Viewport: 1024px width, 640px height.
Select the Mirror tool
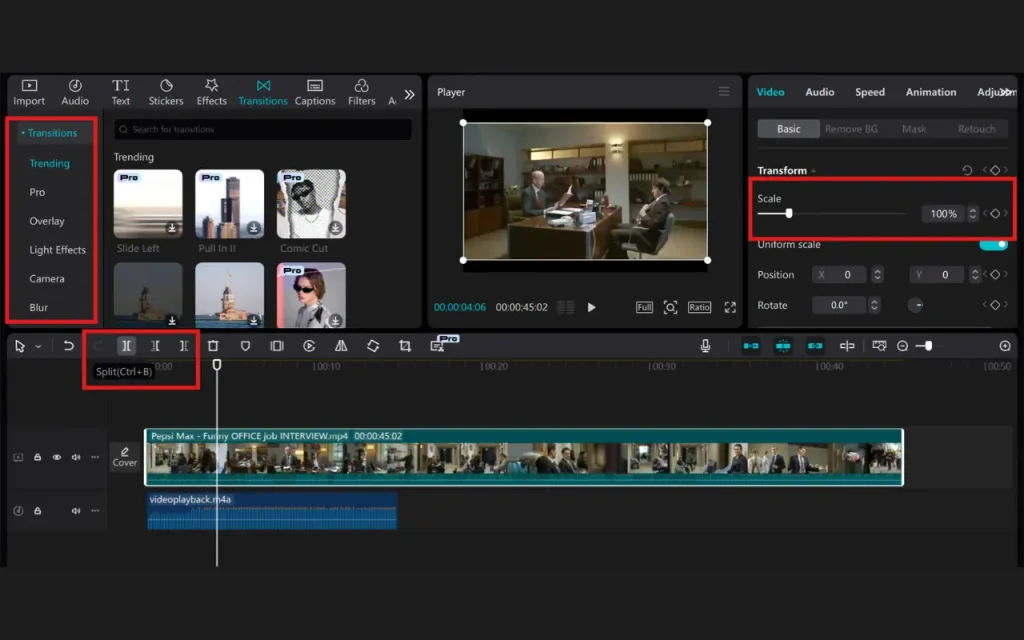340,345
